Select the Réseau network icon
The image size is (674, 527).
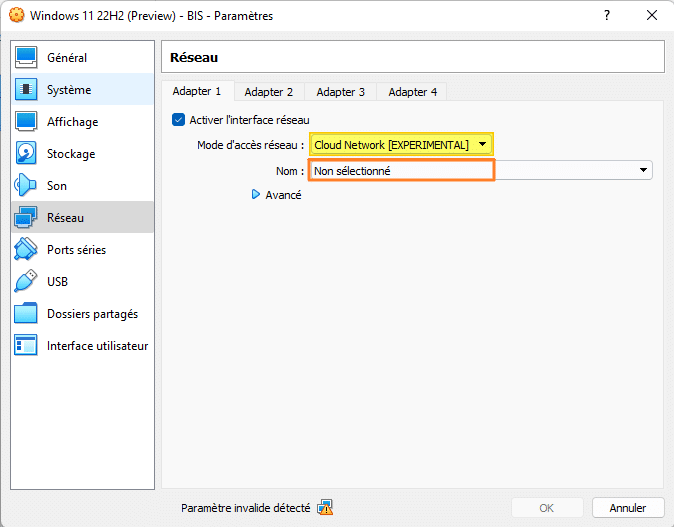[x=26, y=217]
